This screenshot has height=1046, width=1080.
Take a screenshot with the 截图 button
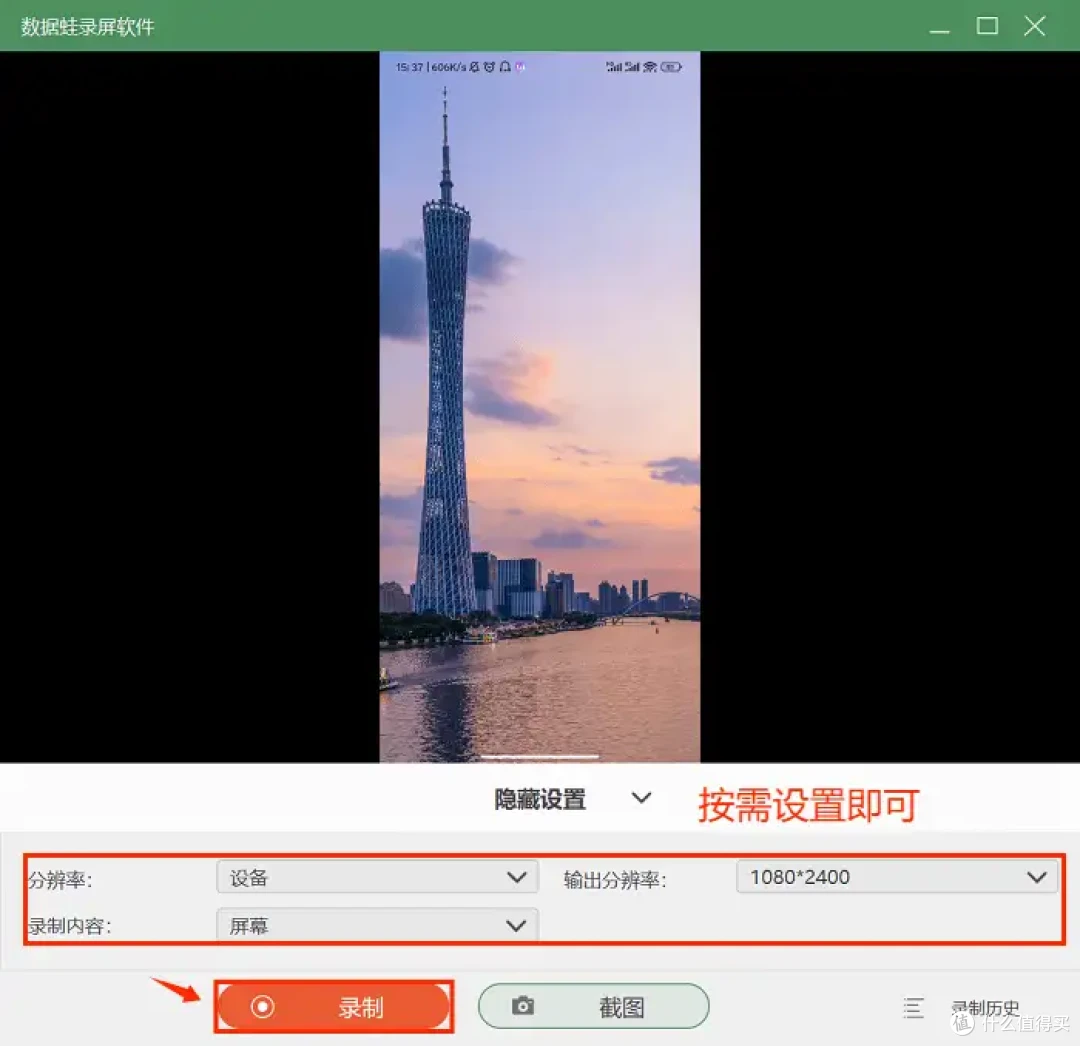593,1007
